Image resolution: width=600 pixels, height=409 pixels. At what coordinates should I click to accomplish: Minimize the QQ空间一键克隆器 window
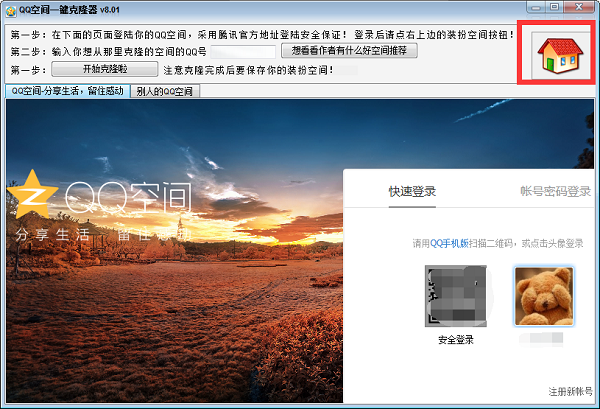pos(536,7)
